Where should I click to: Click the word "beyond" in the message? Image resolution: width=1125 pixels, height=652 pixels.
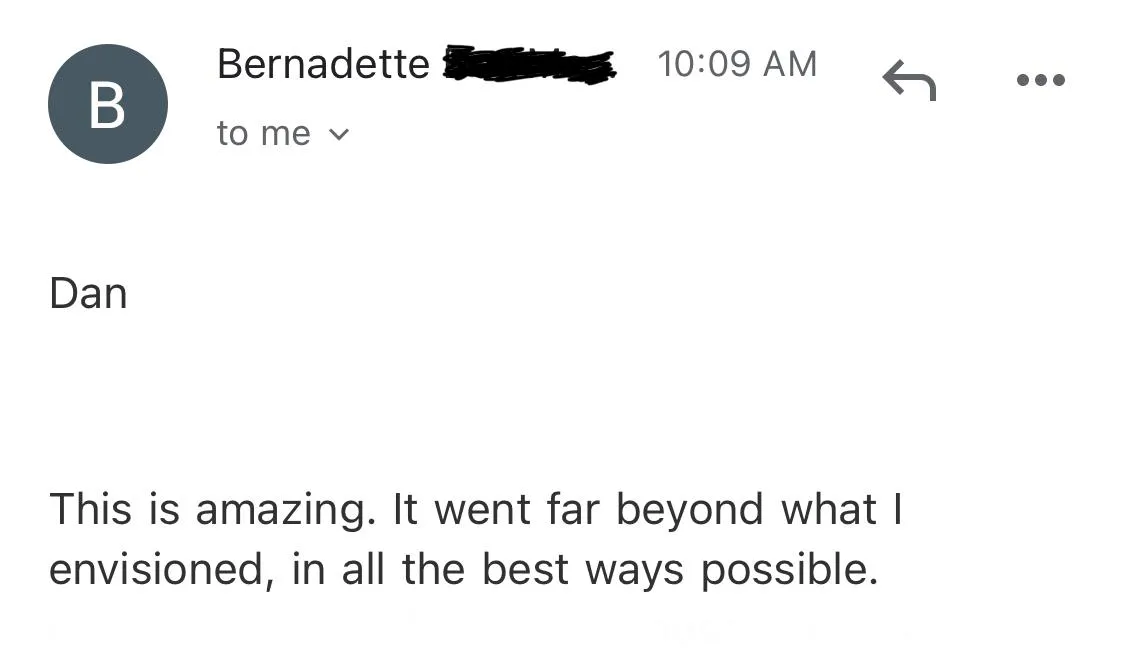pyautogui.click(x=689, y=510)
